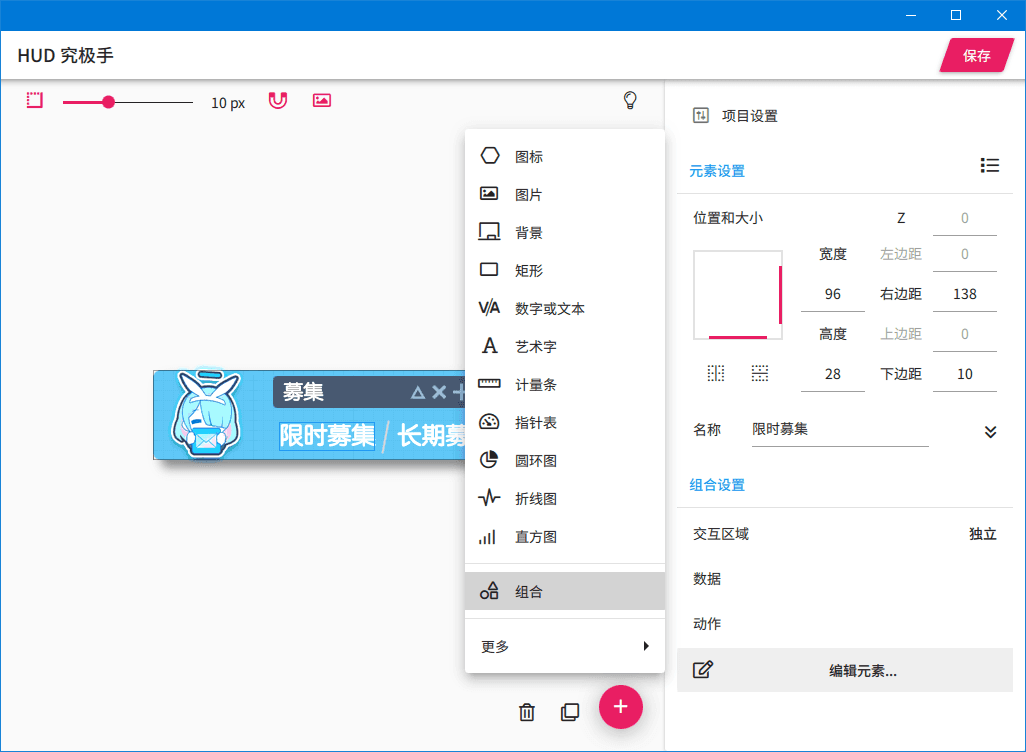Open the element list icon
This screenshot has height=752, width=1026.
(989, 166)
